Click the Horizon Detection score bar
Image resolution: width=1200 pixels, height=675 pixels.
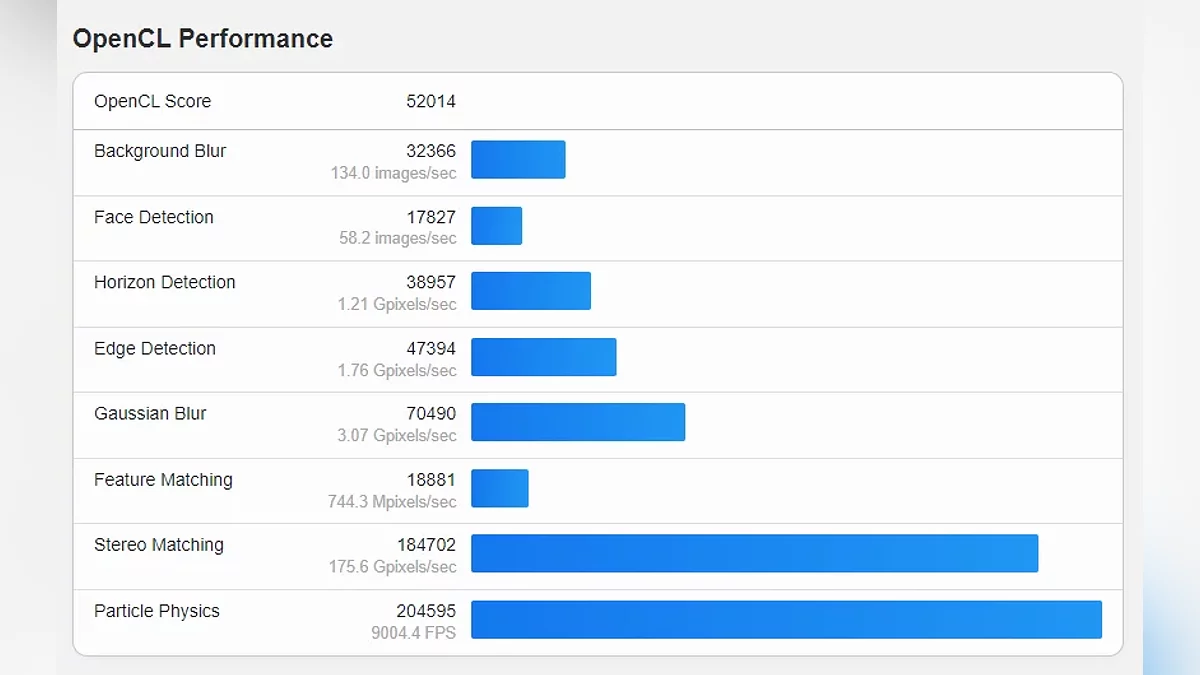(x=531, y=291)
